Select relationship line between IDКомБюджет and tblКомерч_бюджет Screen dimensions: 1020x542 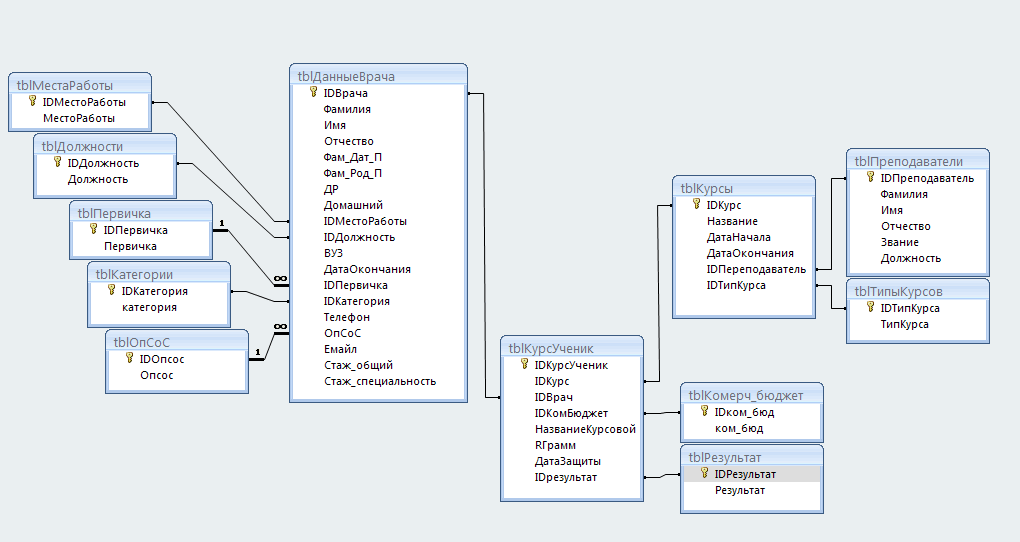click(x=662, y=413)
